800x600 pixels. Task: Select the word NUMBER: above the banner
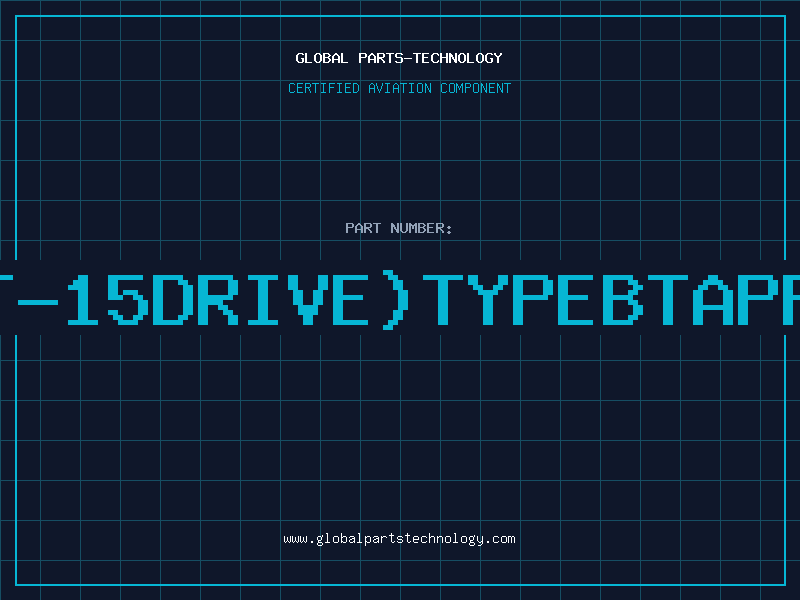coord(421,228)
